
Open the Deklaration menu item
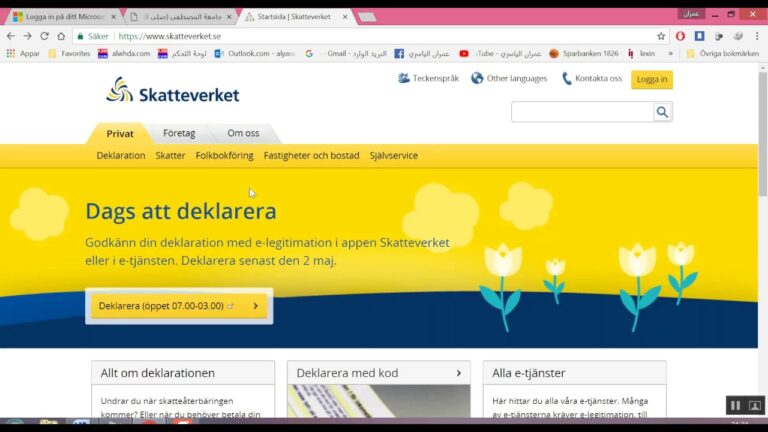pyautogui.click(x=121, y=156)
